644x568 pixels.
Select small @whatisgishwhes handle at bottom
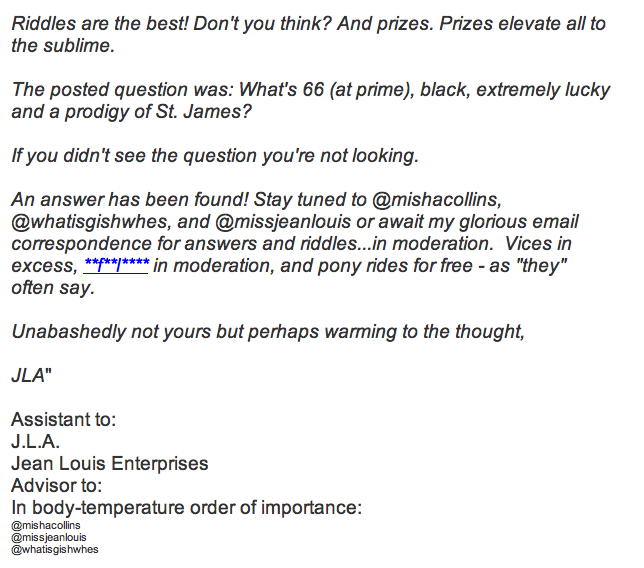point(55,550)
